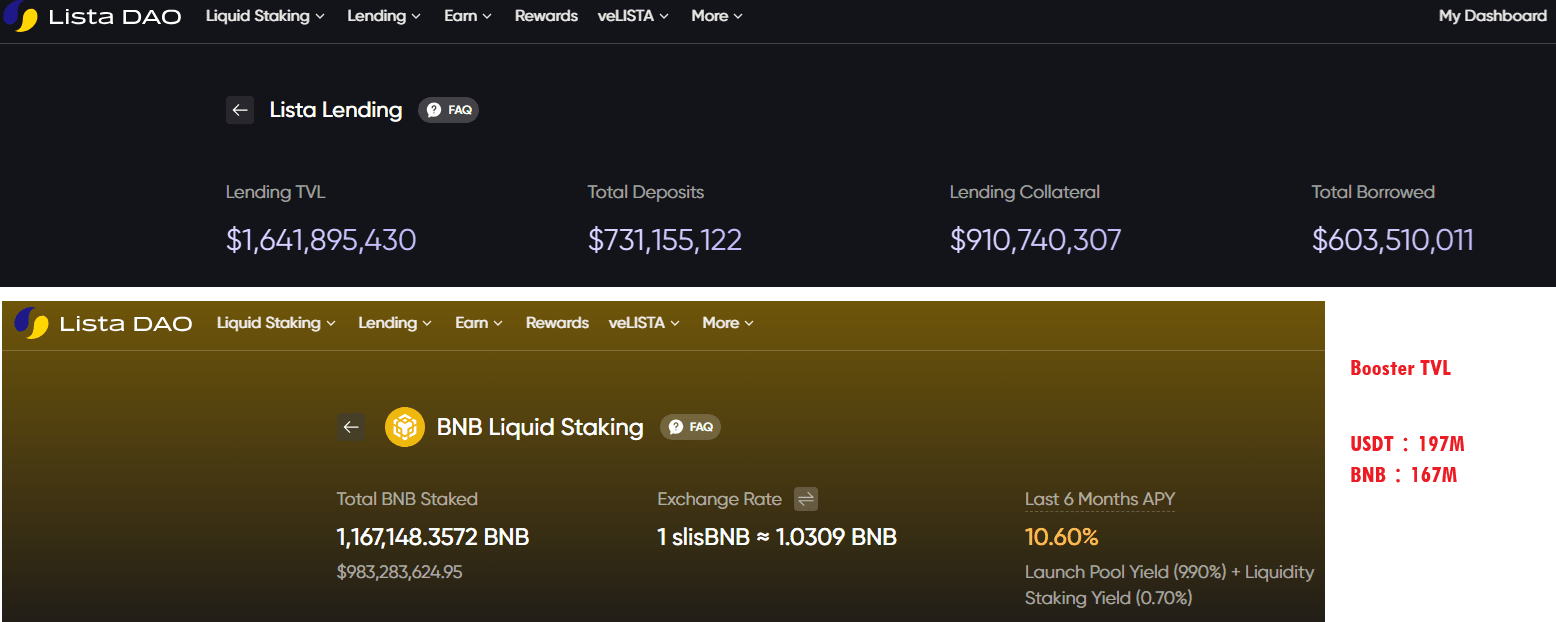This screenshot has width=1556, height=622.
Task: Click the yellow BNB coin icon
Action: [404, 427]
